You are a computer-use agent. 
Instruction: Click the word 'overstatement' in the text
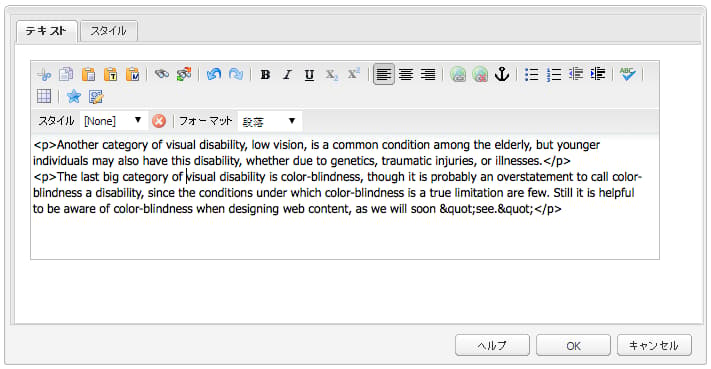click(535, 177)
